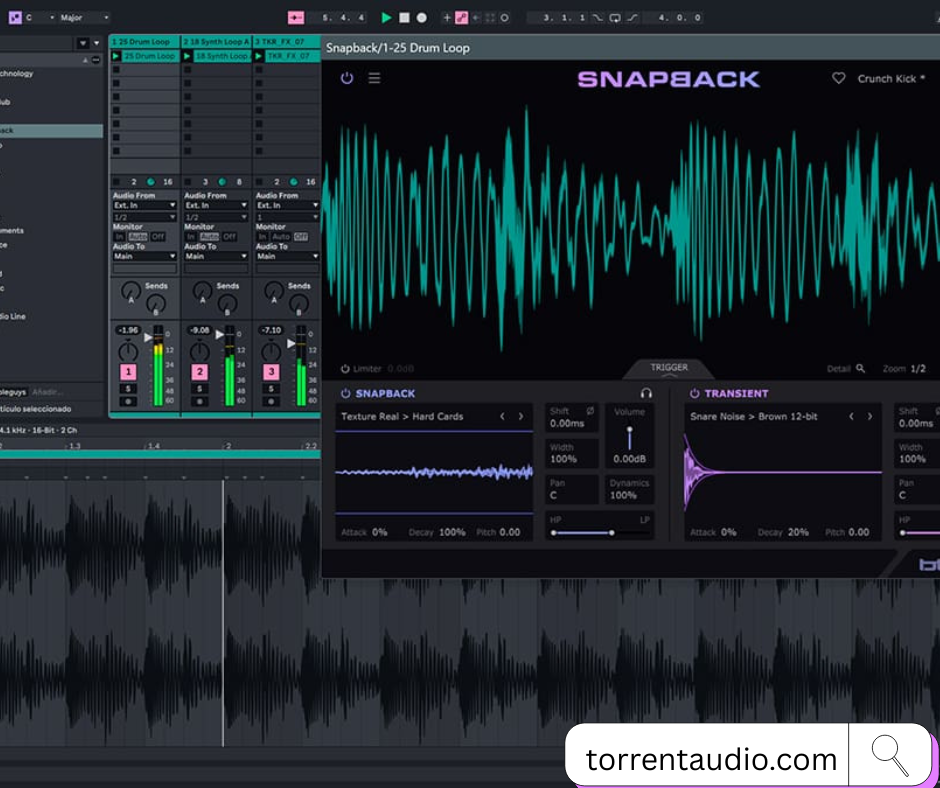Click the Record button in transport

click(421, 17)
